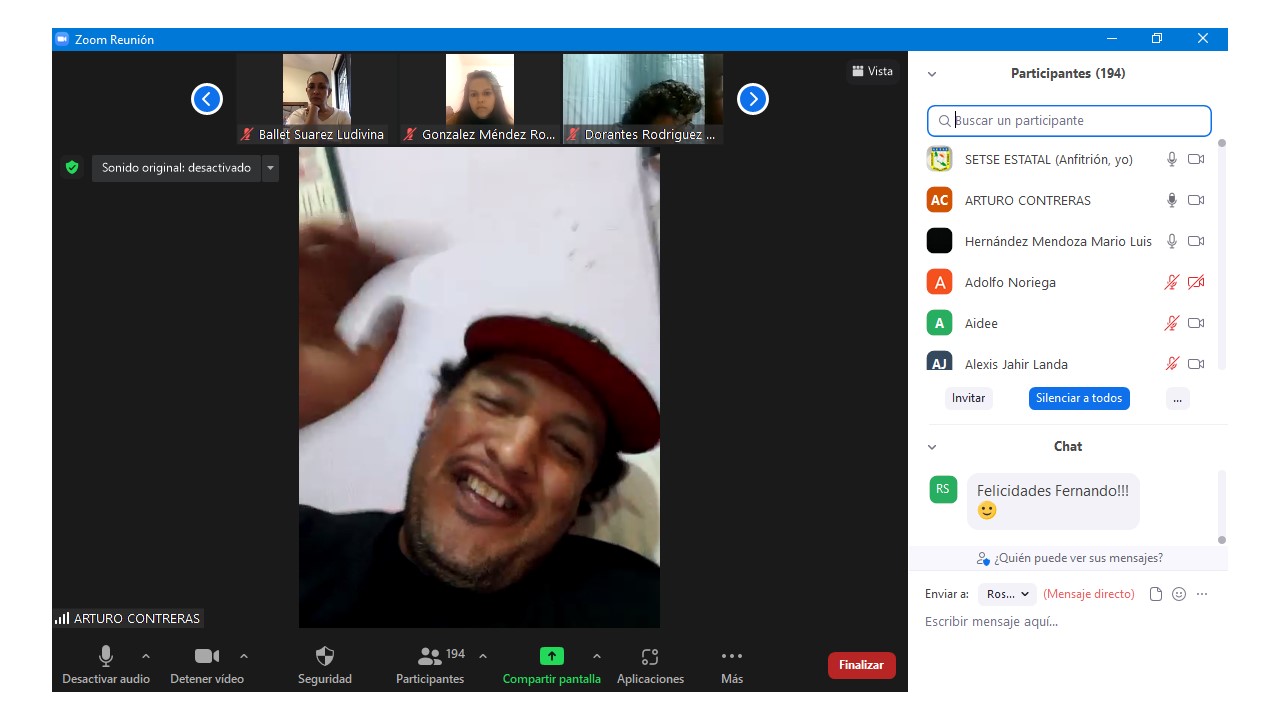Click the RS avatar in the chat
This screenshot has height=720, width=1280.
point(943,489)
